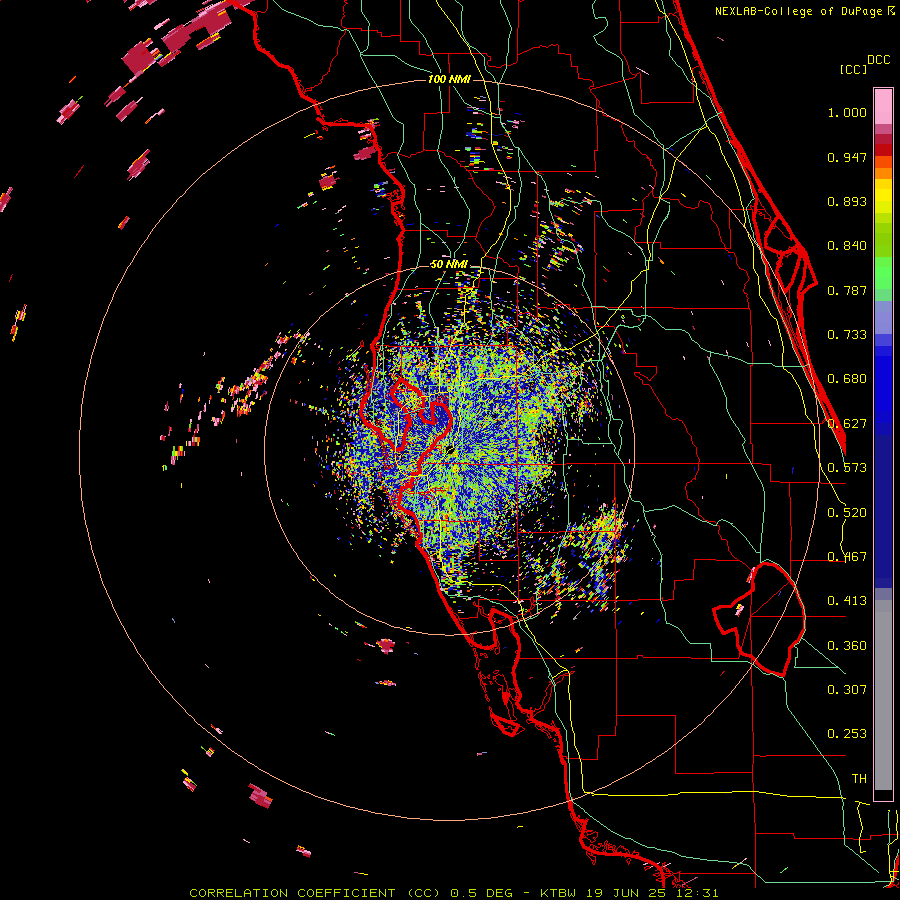
Task: Pick the pink segment atop the color bar
Action: (883, 107)
